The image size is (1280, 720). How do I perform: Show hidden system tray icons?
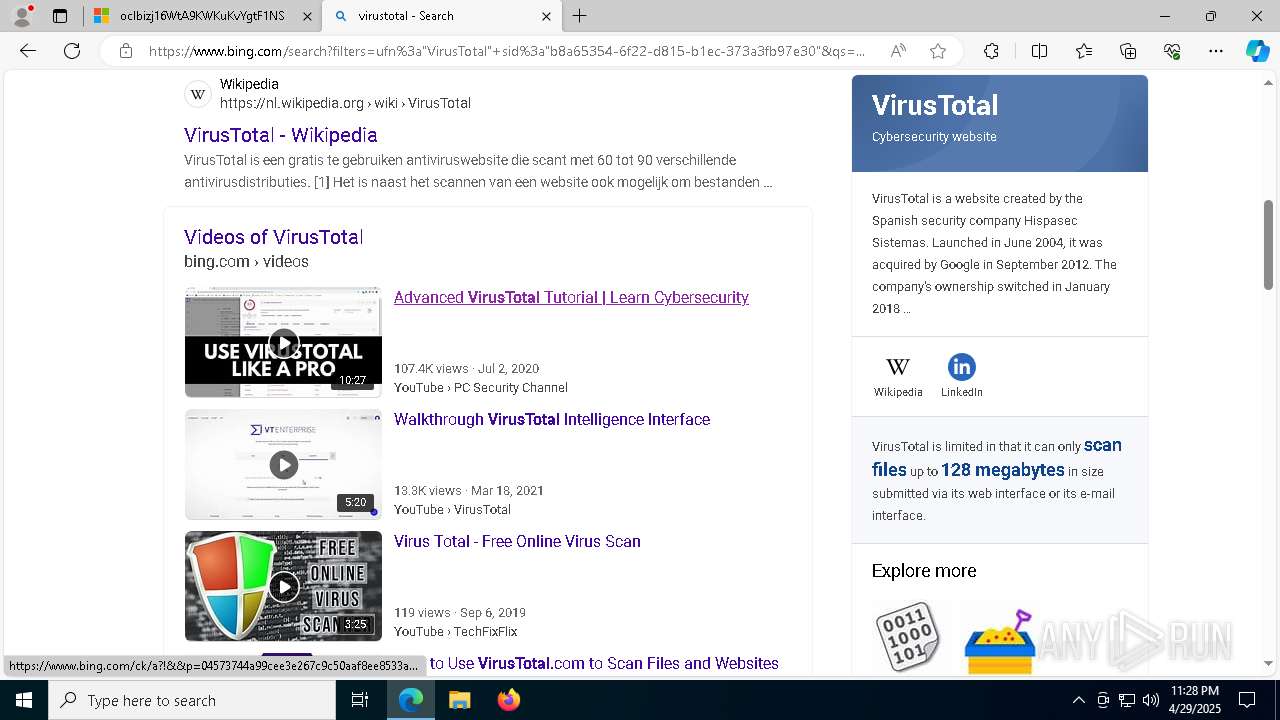[1078, 700]
